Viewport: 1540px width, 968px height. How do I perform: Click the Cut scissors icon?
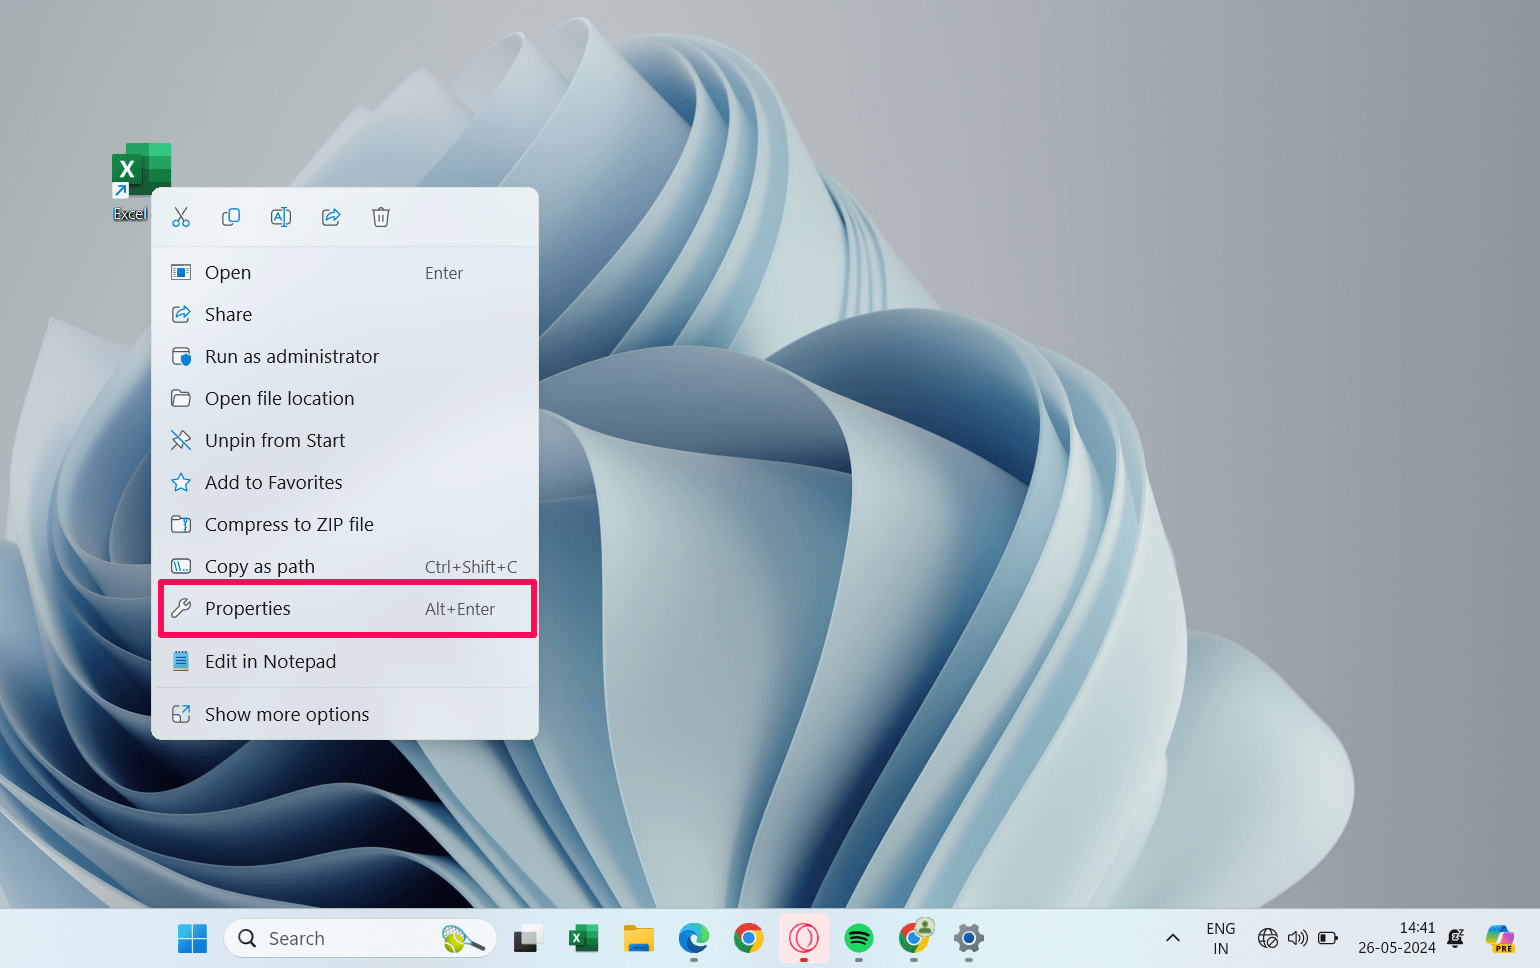[181, 217]
